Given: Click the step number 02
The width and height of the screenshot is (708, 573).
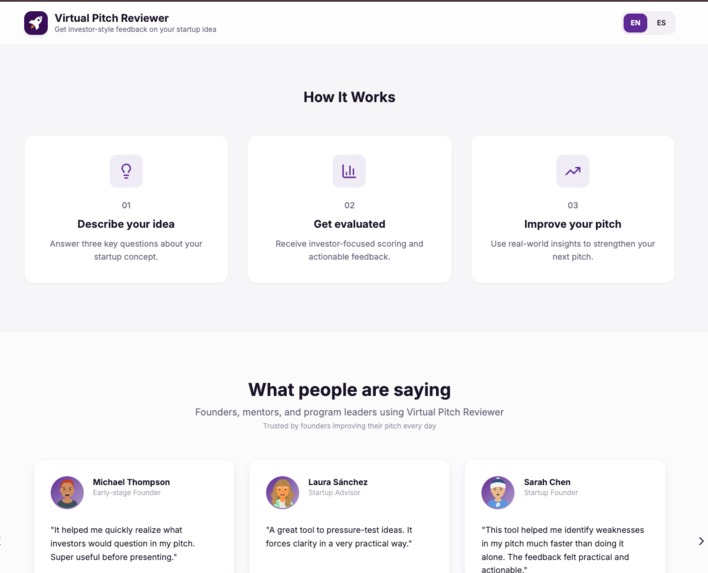Looking at the screenshot, I should [x=349, y=205].
